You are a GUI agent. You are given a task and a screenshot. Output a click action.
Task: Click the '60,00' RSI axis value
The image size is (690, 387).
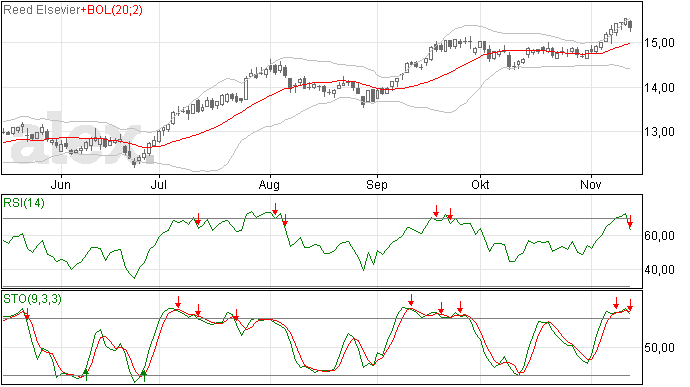tap(659, 236)
